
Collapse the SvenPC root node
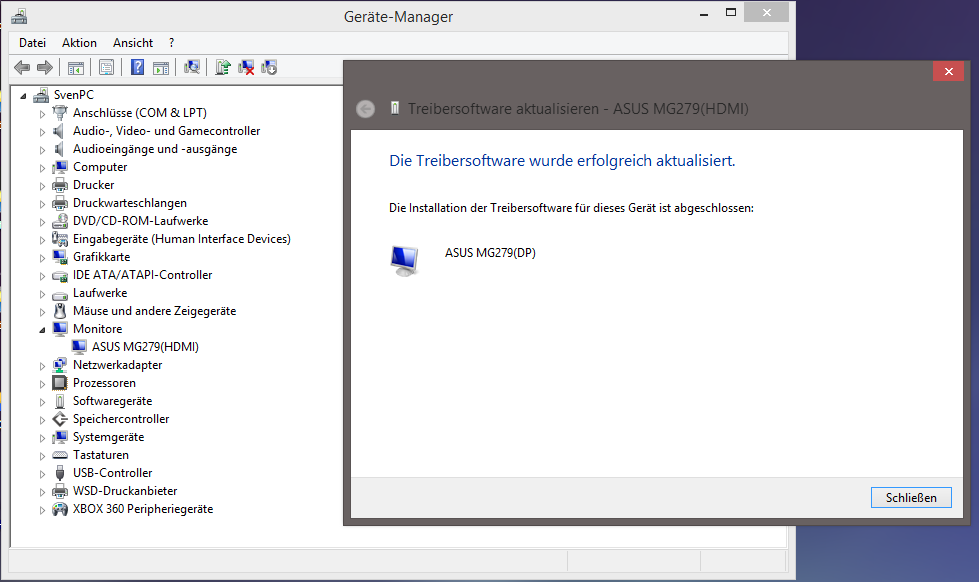coord(23,96)
